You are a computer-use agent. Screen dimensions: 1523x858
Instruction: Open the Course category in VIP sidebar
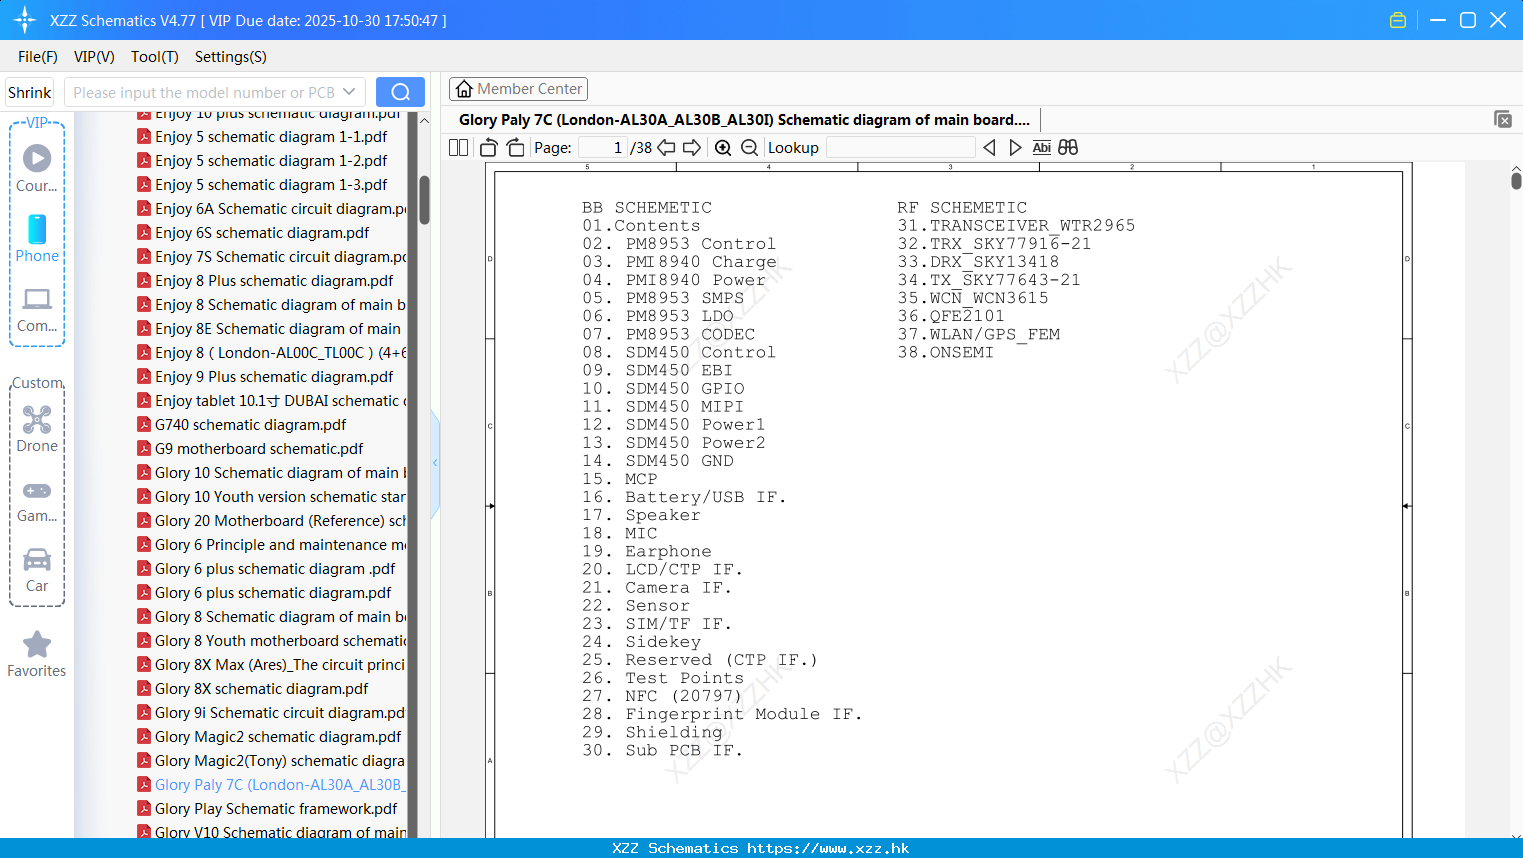point(37,168)
